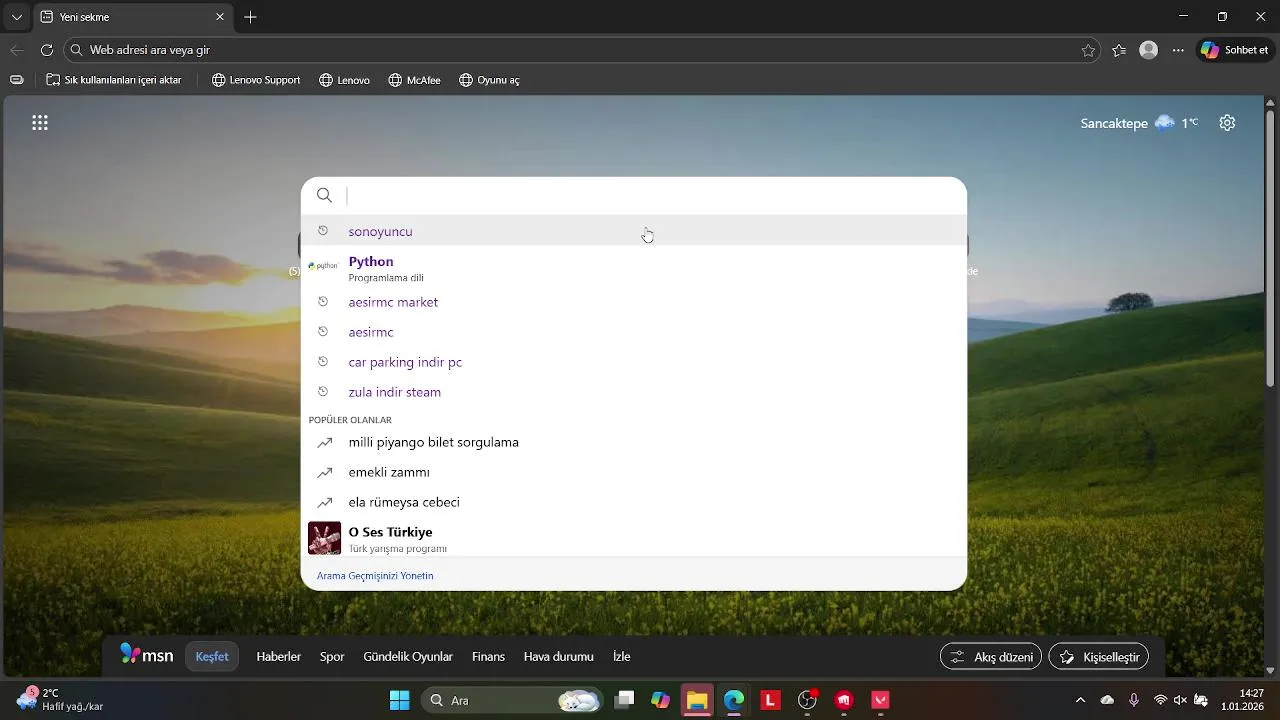Click the microphone tray icon

[x=1134, y=700]
